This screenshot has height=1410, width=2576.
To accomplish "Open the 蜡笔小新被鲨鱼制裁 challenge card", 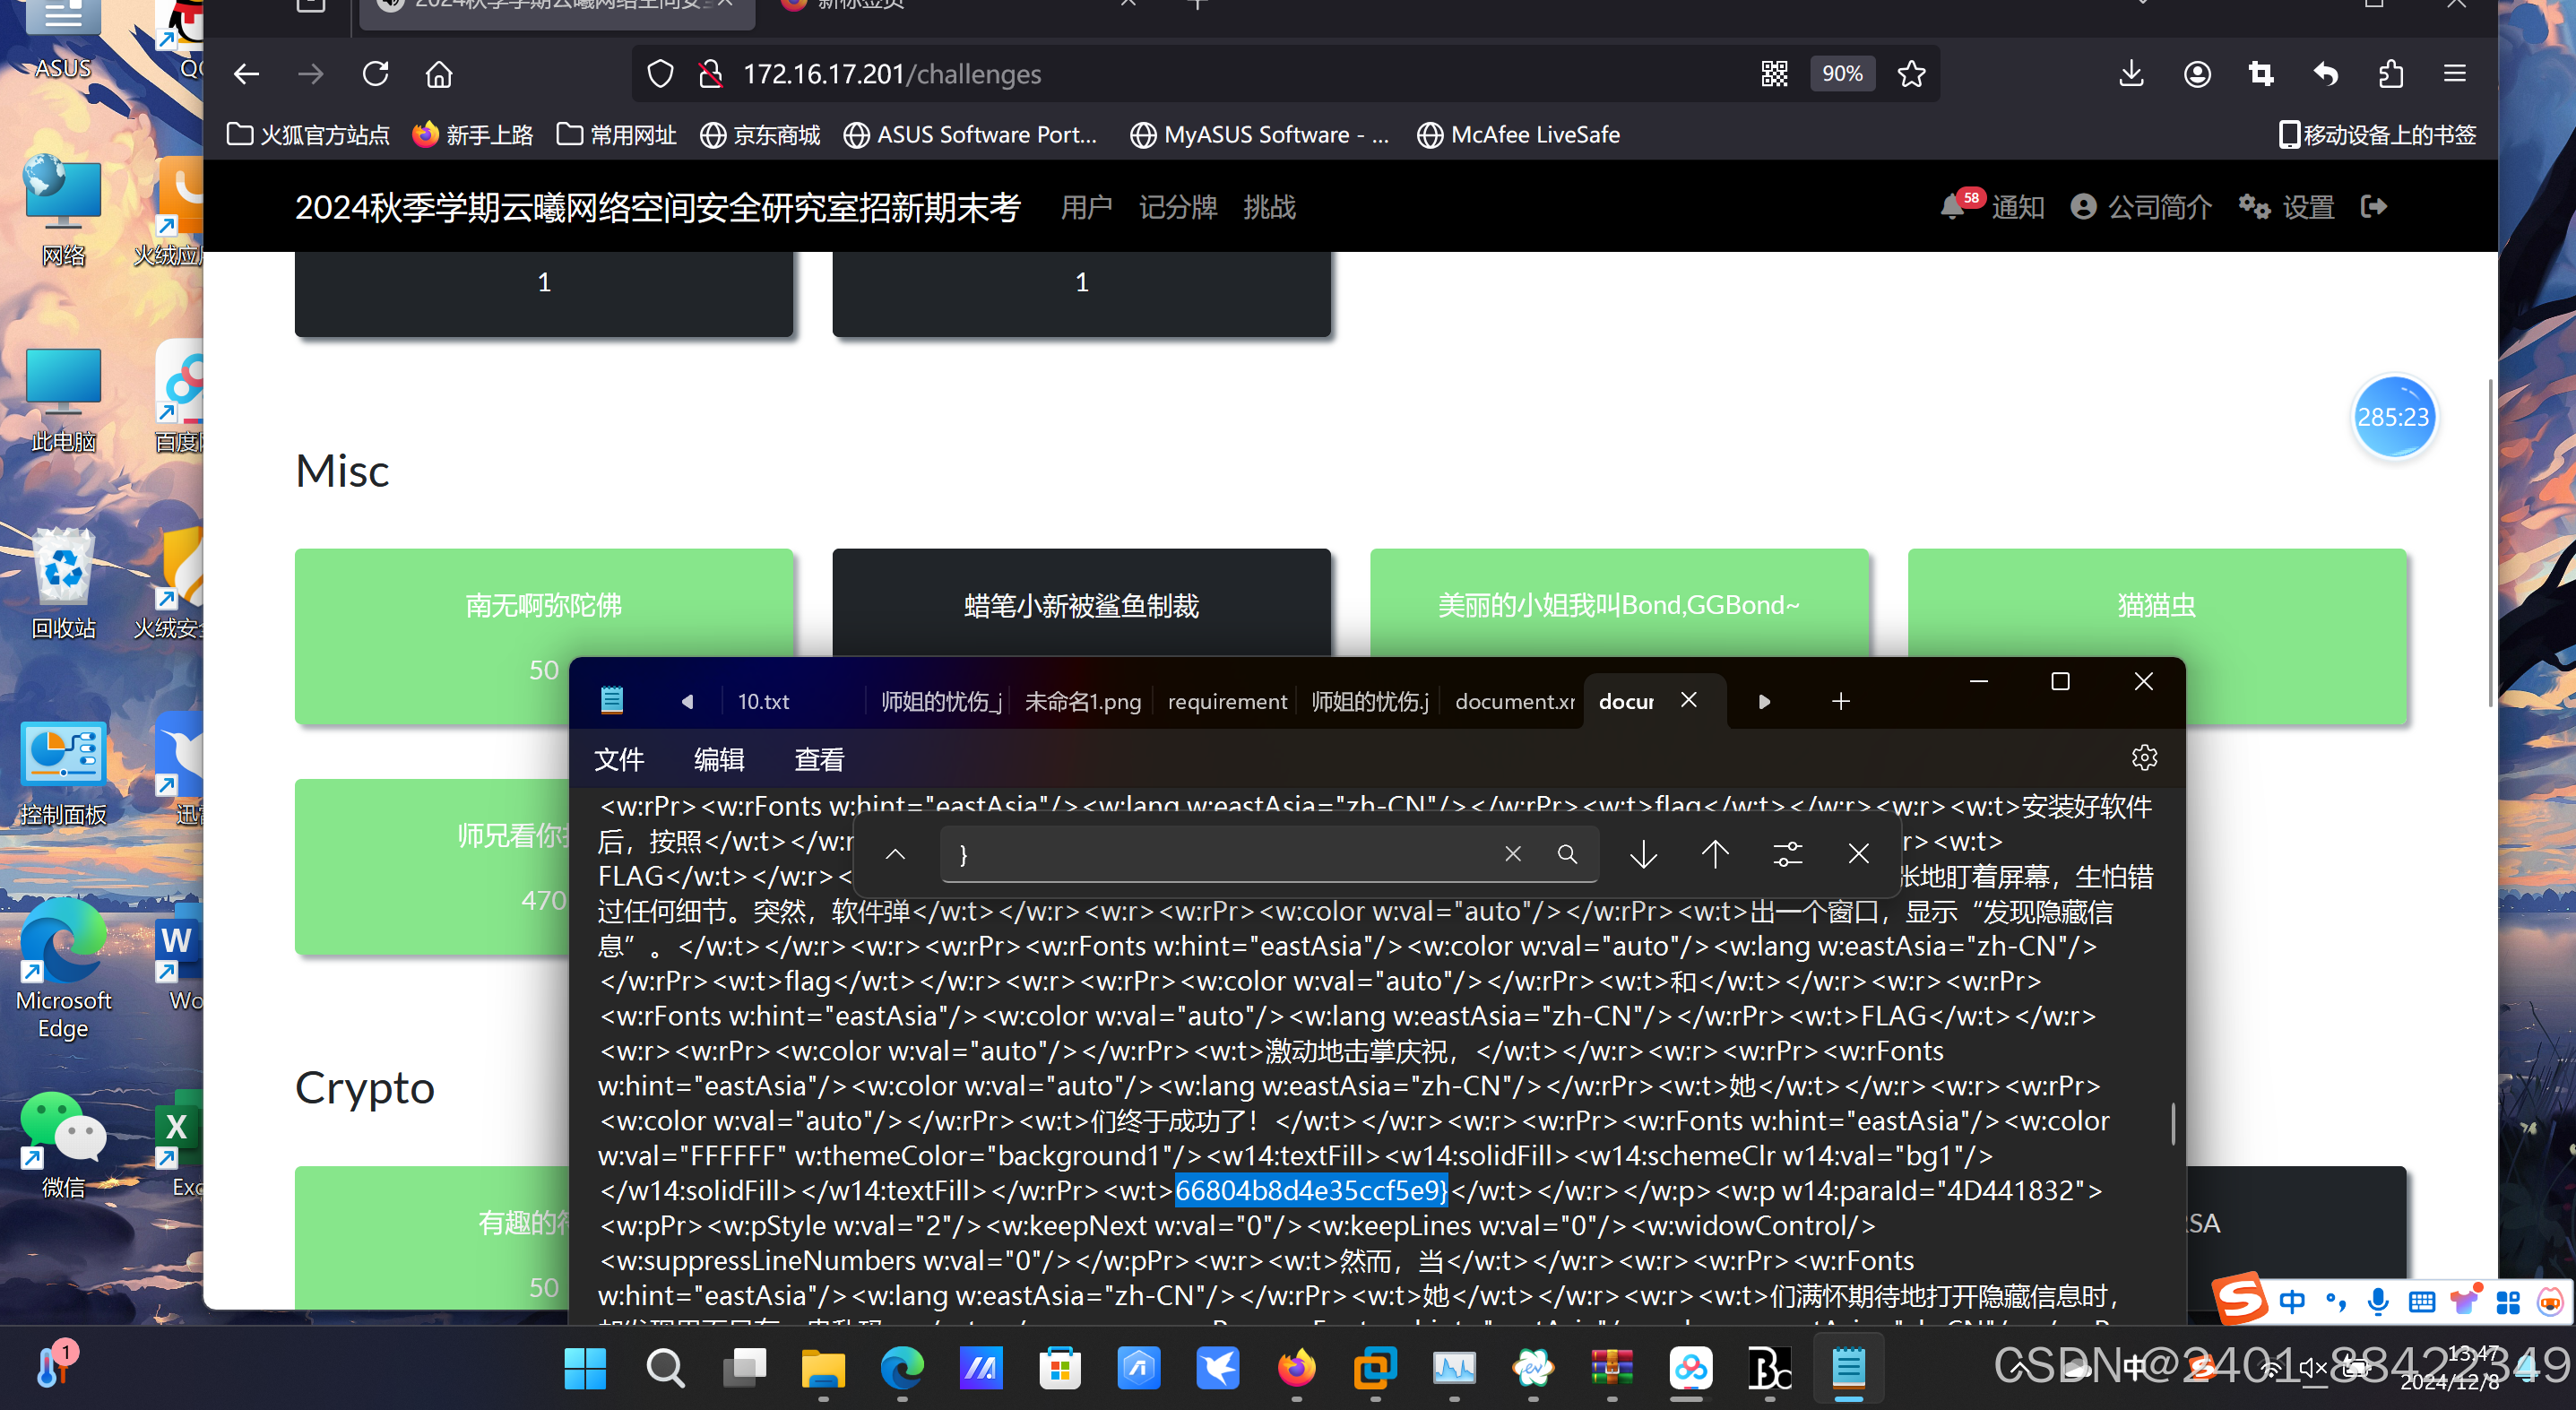I will pos(1081,604).
